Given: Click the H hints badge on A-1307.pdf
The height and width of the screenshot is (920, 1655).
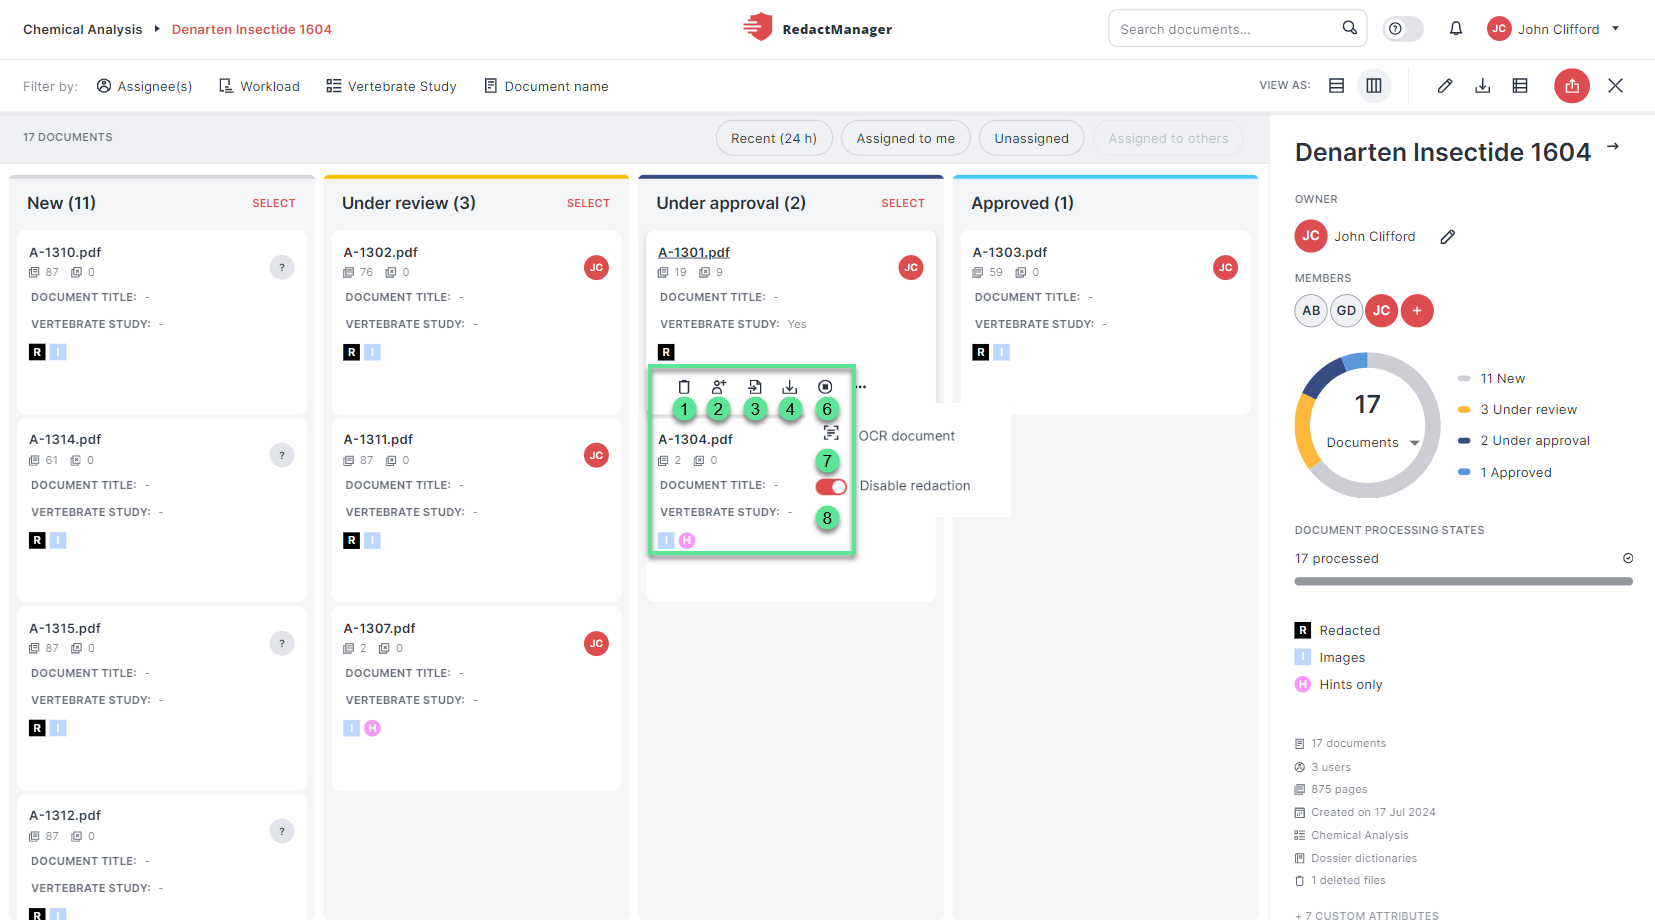Looking at the screenshot, I should pos(372,728).
